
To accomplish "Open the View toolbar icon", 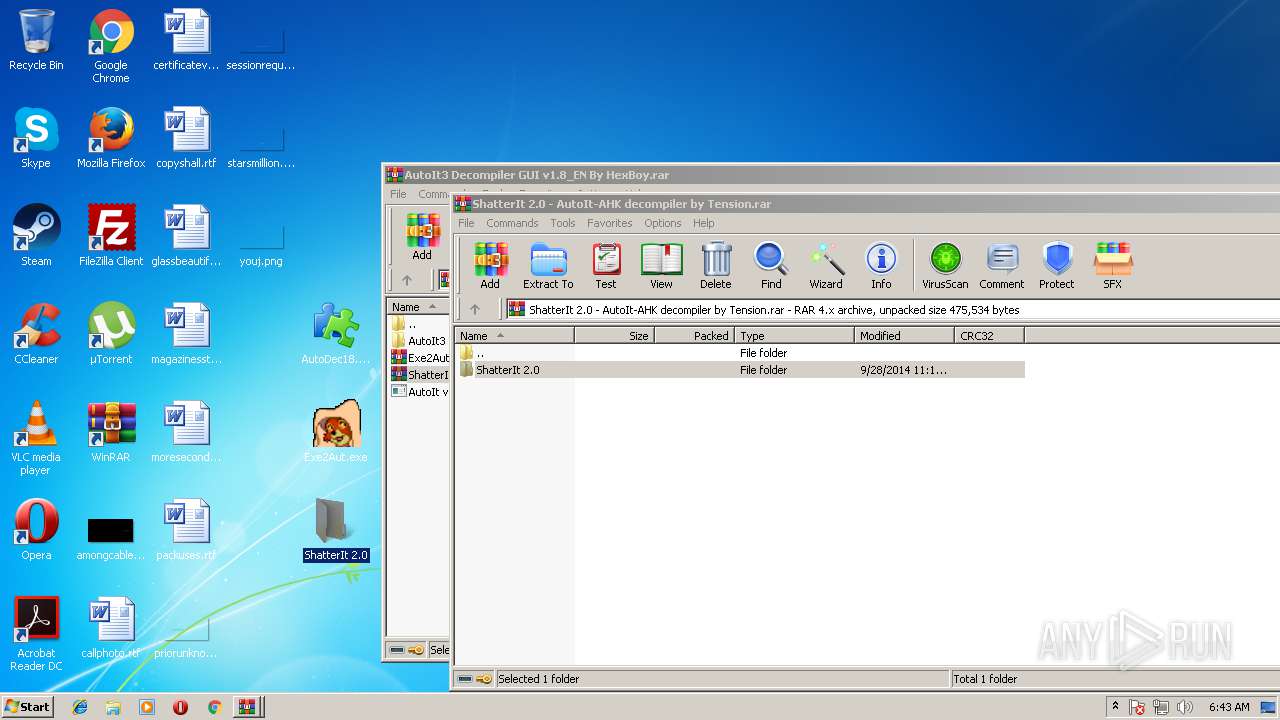I will 661,266.
